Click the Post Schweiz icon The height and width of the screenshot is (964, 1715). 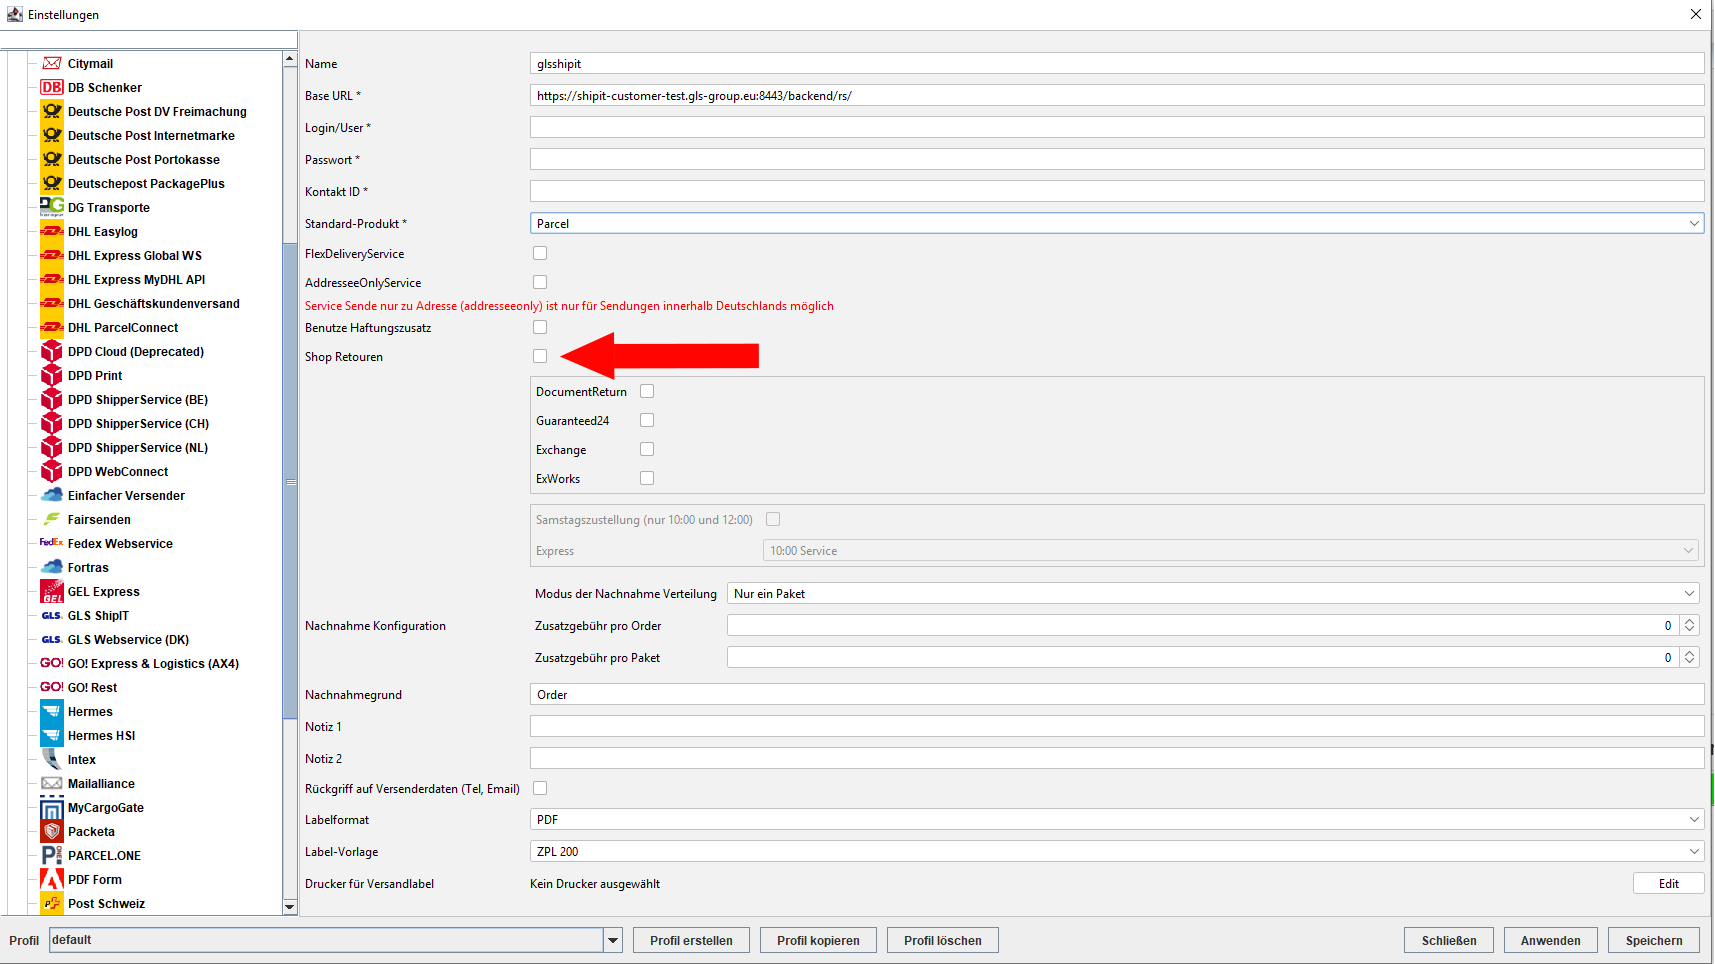pyautogui.click(x=52, y=903)
